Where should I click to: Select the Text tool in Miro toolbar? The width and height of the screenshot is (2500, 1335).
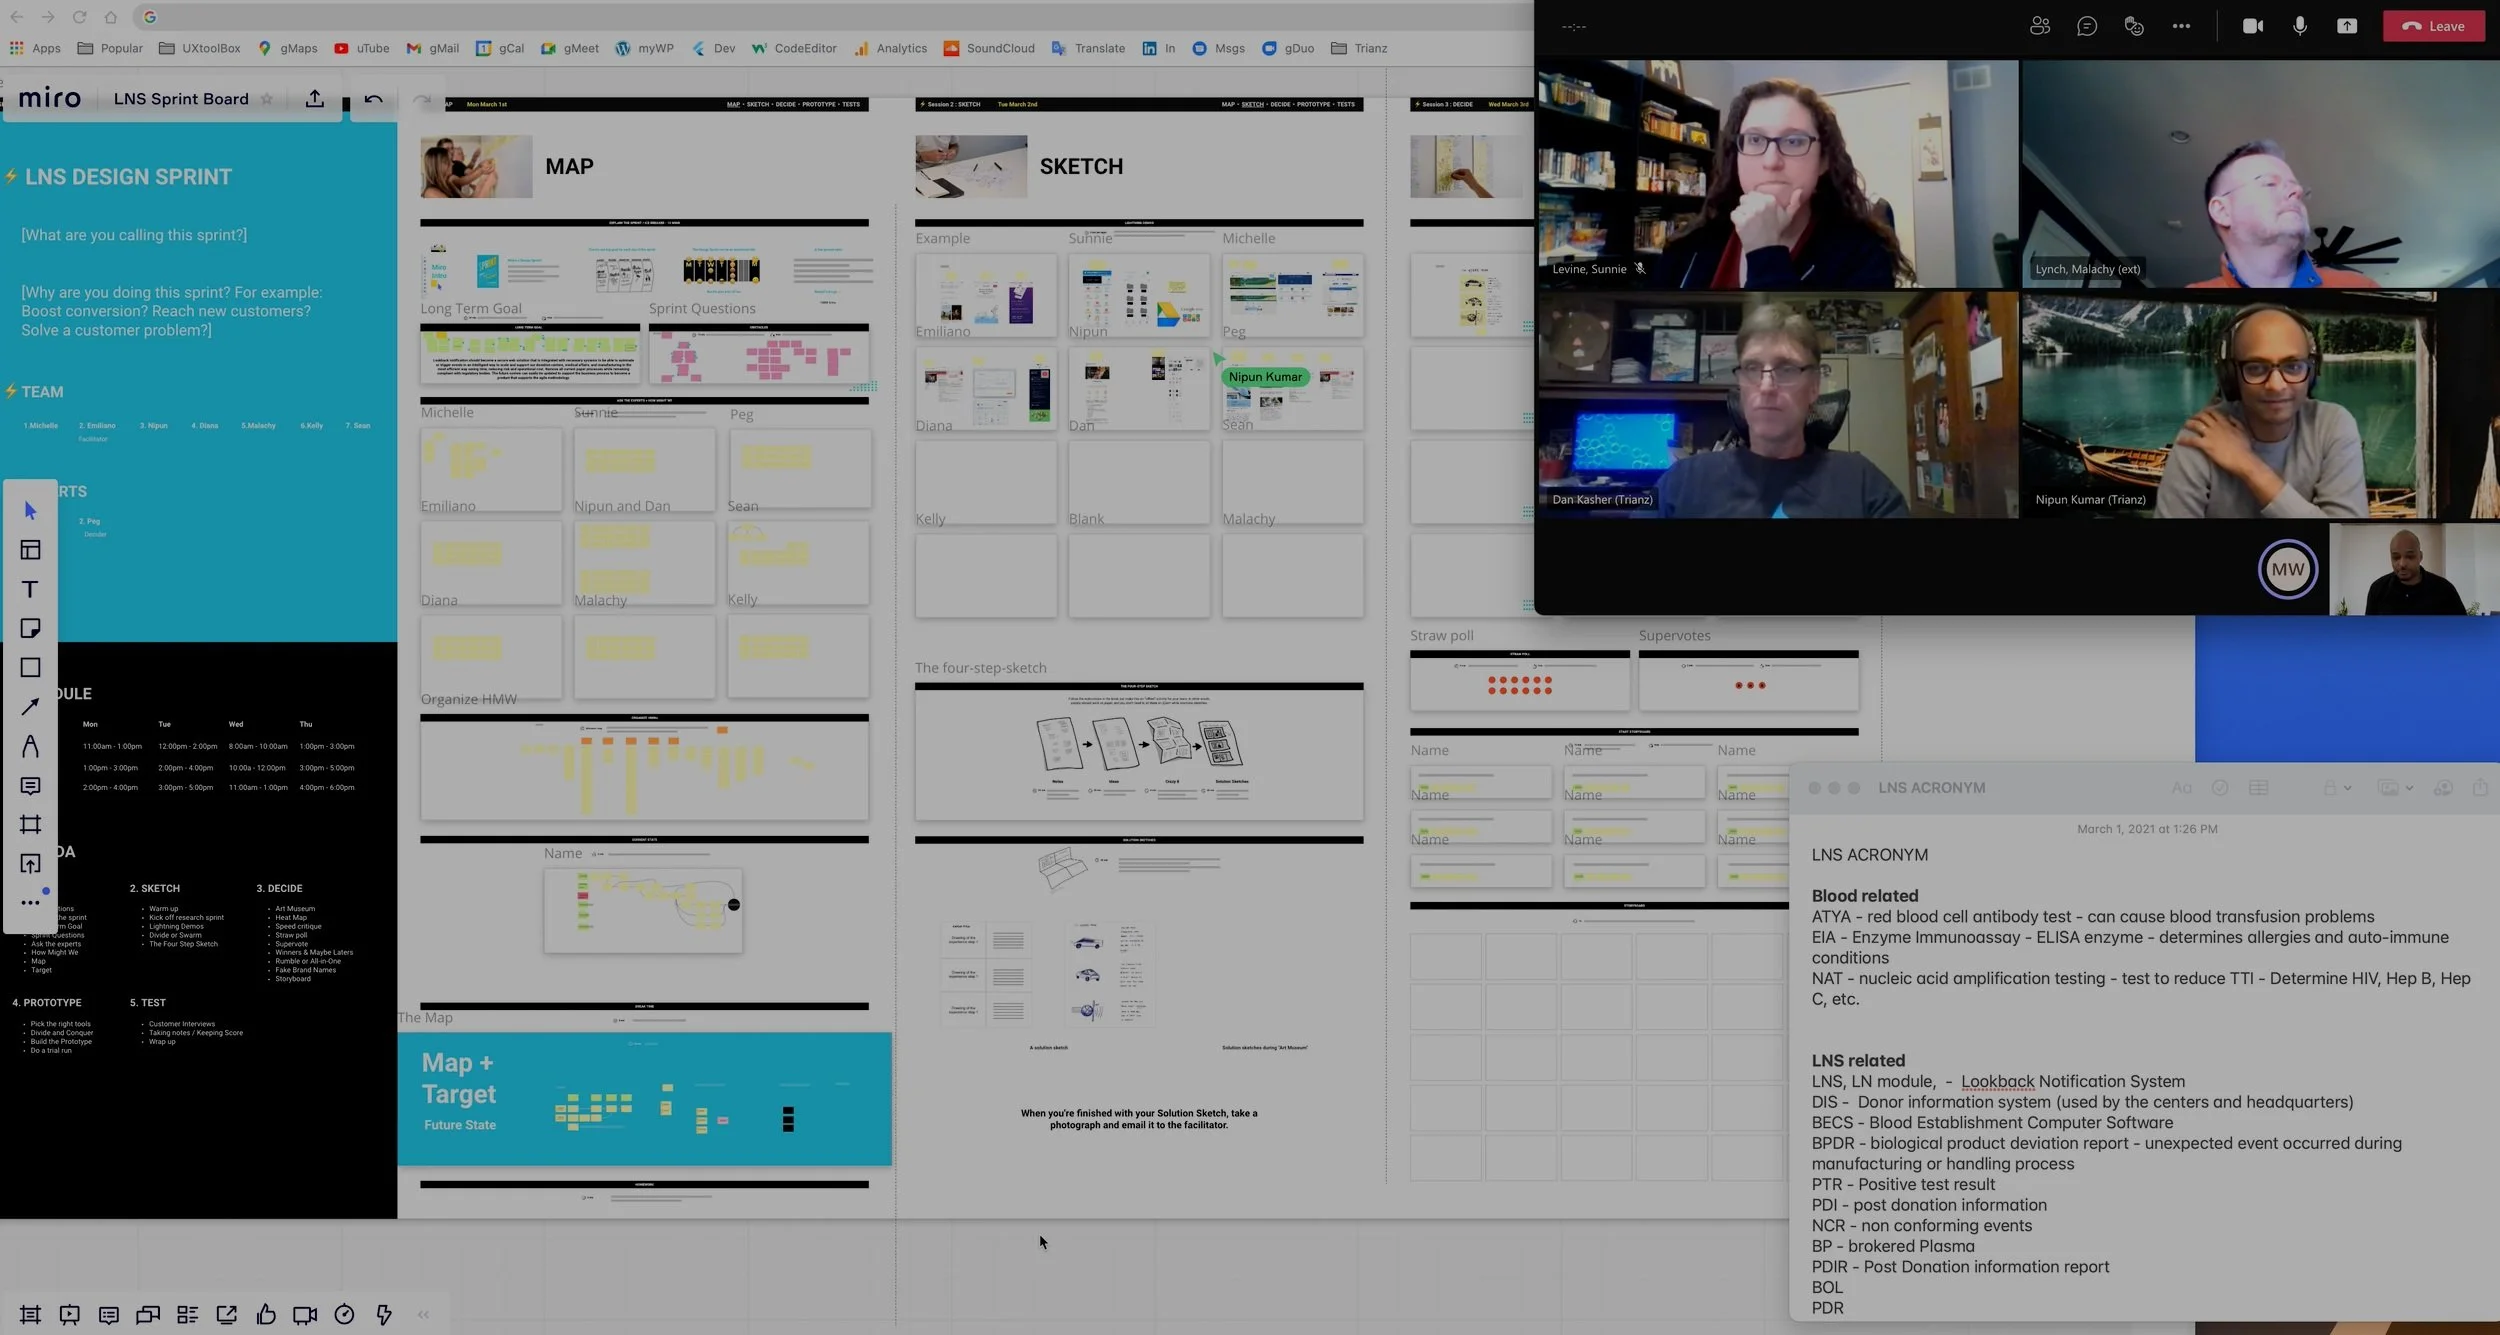pos(30,589)
